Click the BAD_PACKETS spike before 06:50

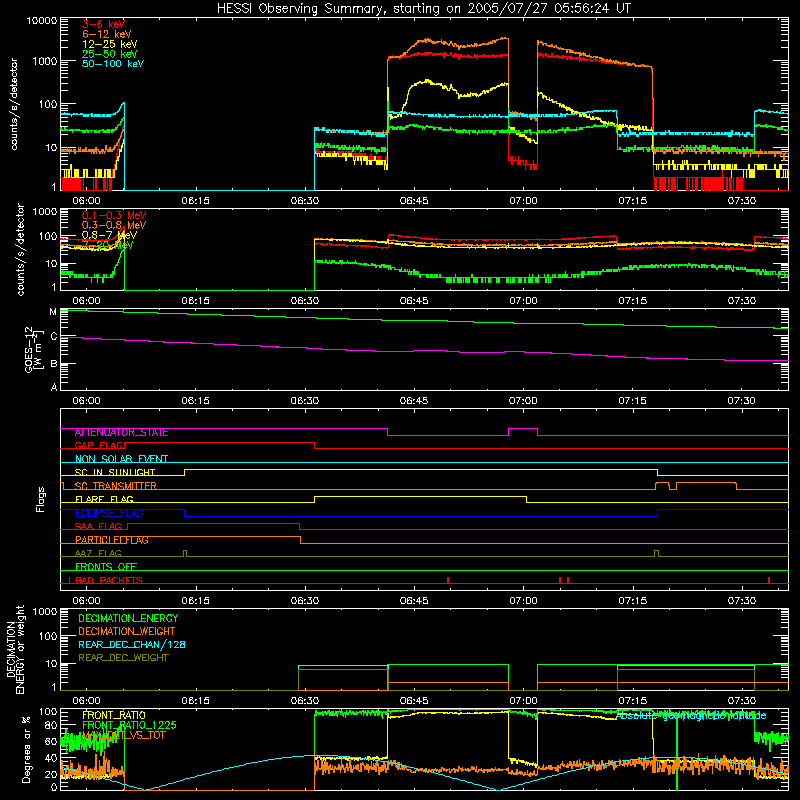tap(447, 580)
